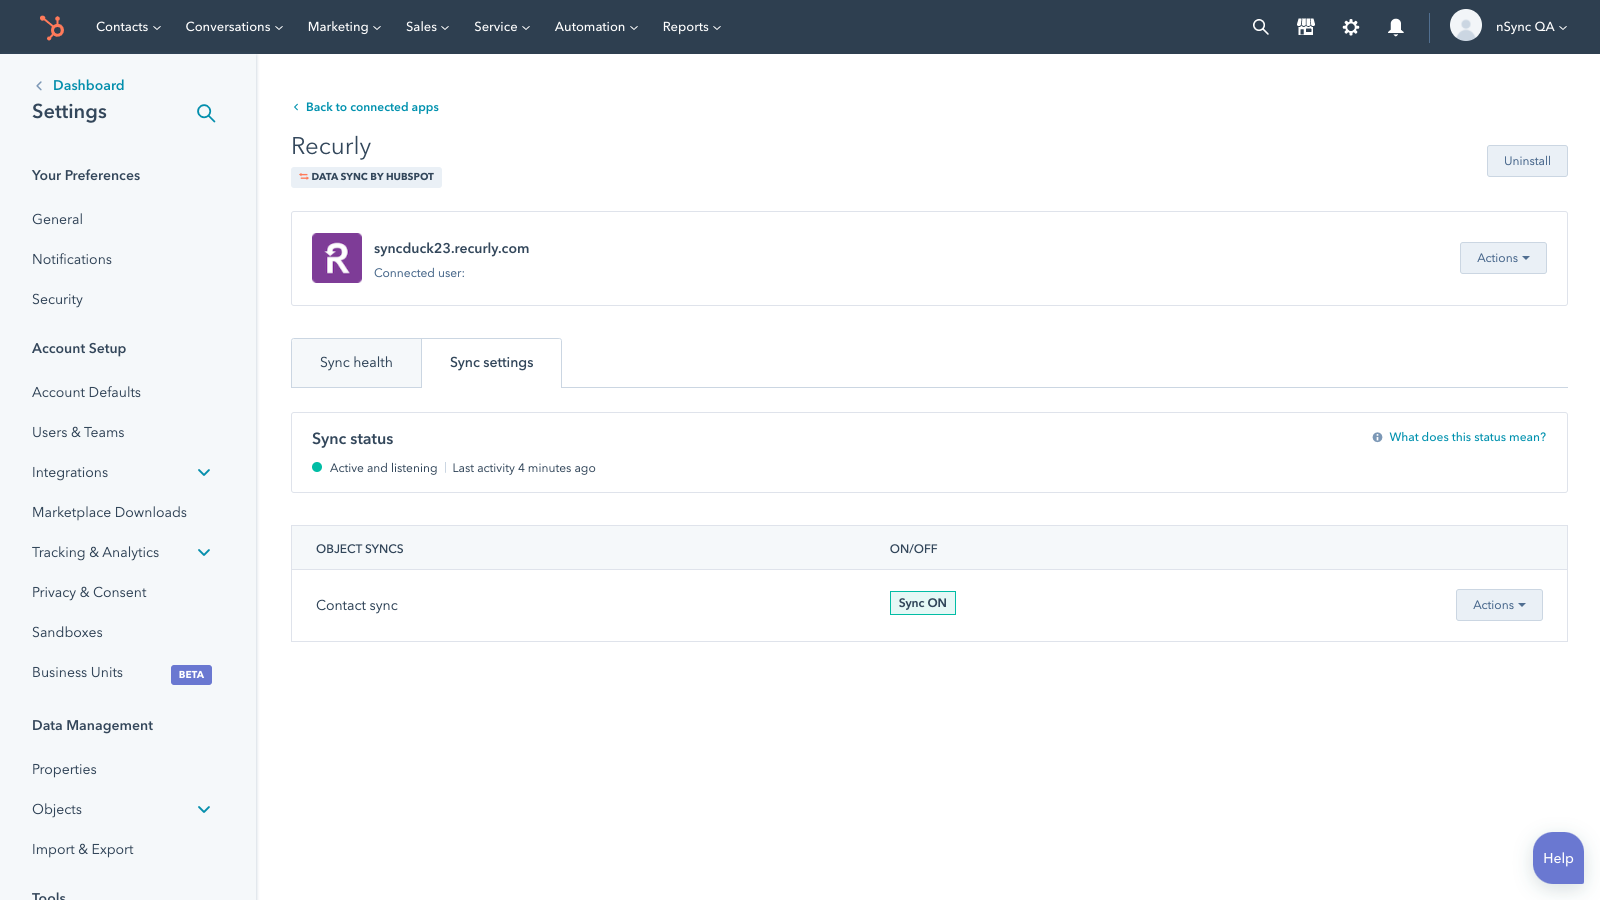This screenshot has width=1600, height=900.
Task: Click the settings gear icon
Action: click(x=1350, y=27)
